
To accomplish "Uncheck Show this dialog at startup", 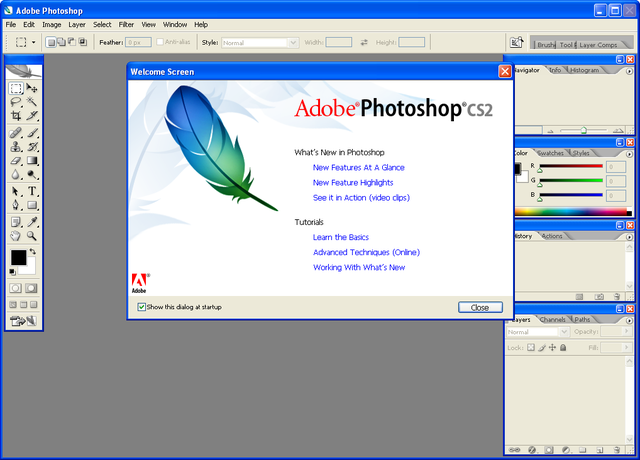I will [141, 307].
